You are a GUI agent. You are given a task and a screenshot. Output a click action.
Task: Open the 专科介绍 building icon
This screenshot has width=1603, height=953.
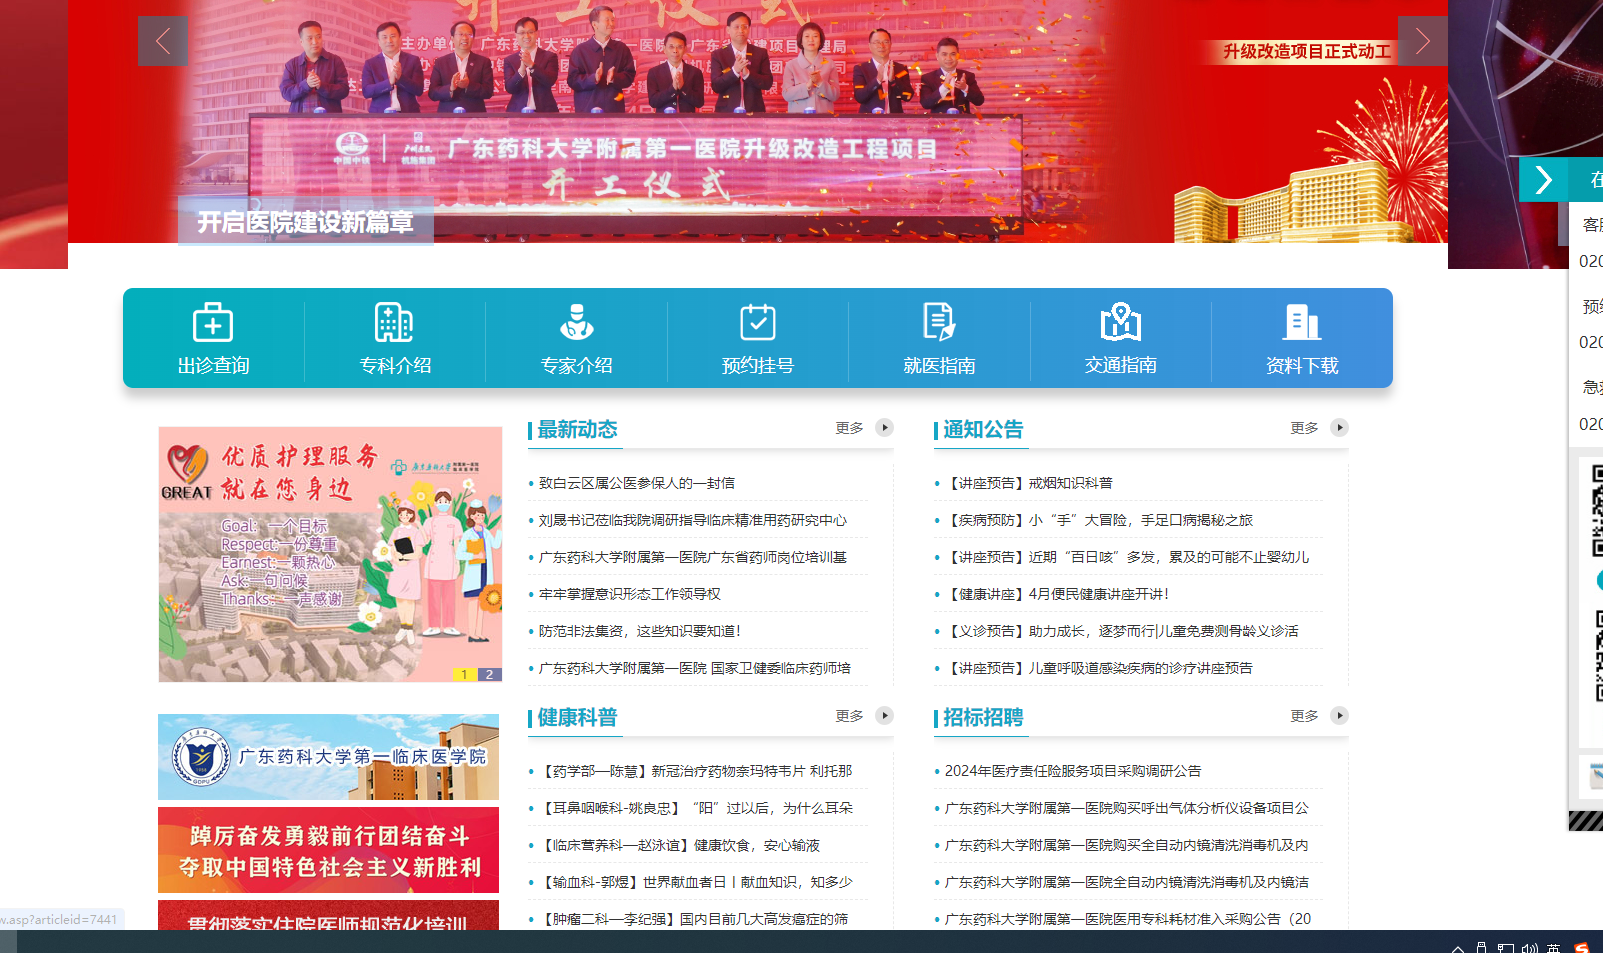pos(394,323)
